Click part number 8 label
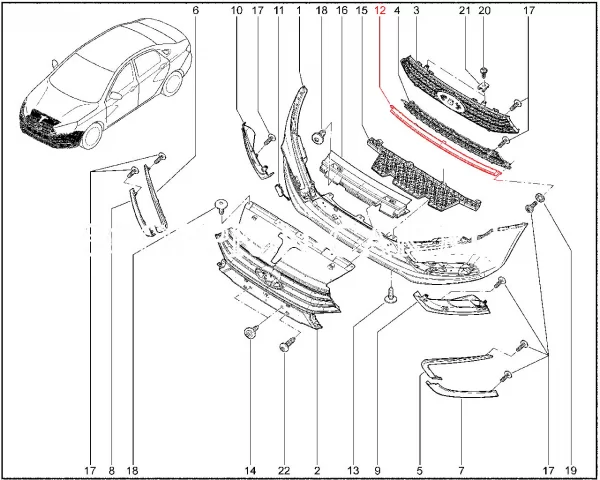The image size is (600, 480). tap(113, 468)
